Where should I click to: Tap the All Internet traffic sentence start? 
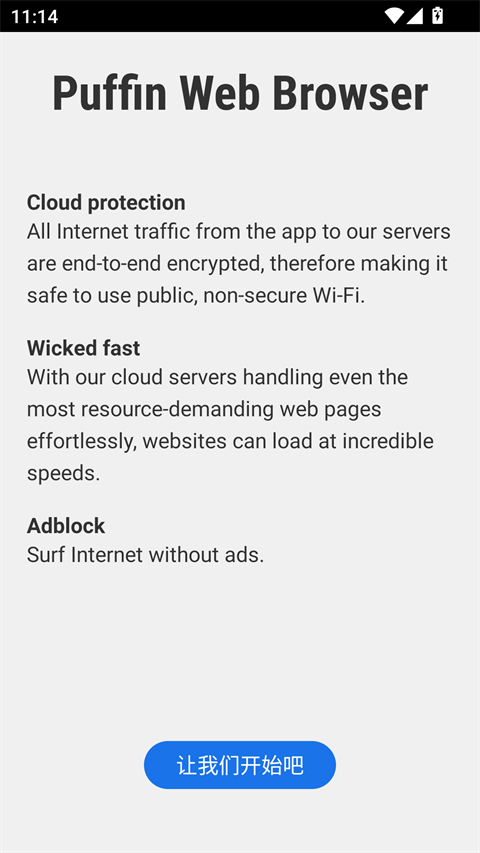pyautogui.click(x=109, y=232)
